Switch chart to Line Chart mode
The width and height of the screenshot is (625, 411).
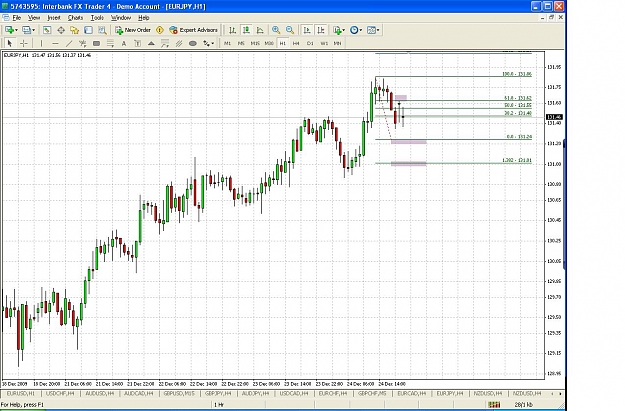pos(260,30)
